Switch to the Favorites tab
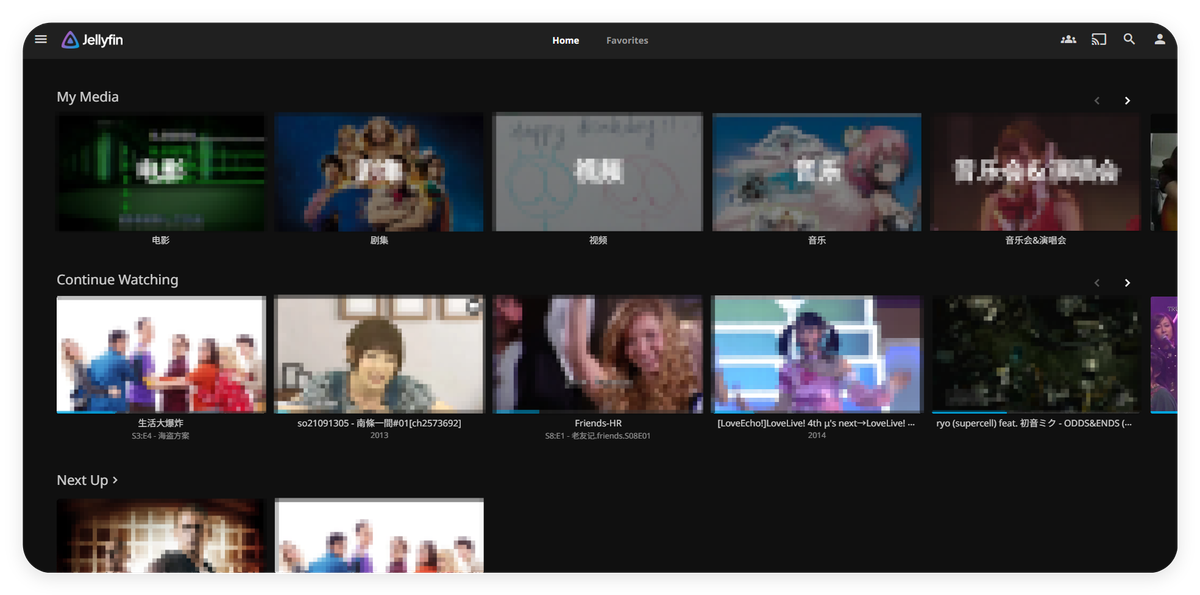Viewport: 1200px width, 595px height. [x=627, y=40]
